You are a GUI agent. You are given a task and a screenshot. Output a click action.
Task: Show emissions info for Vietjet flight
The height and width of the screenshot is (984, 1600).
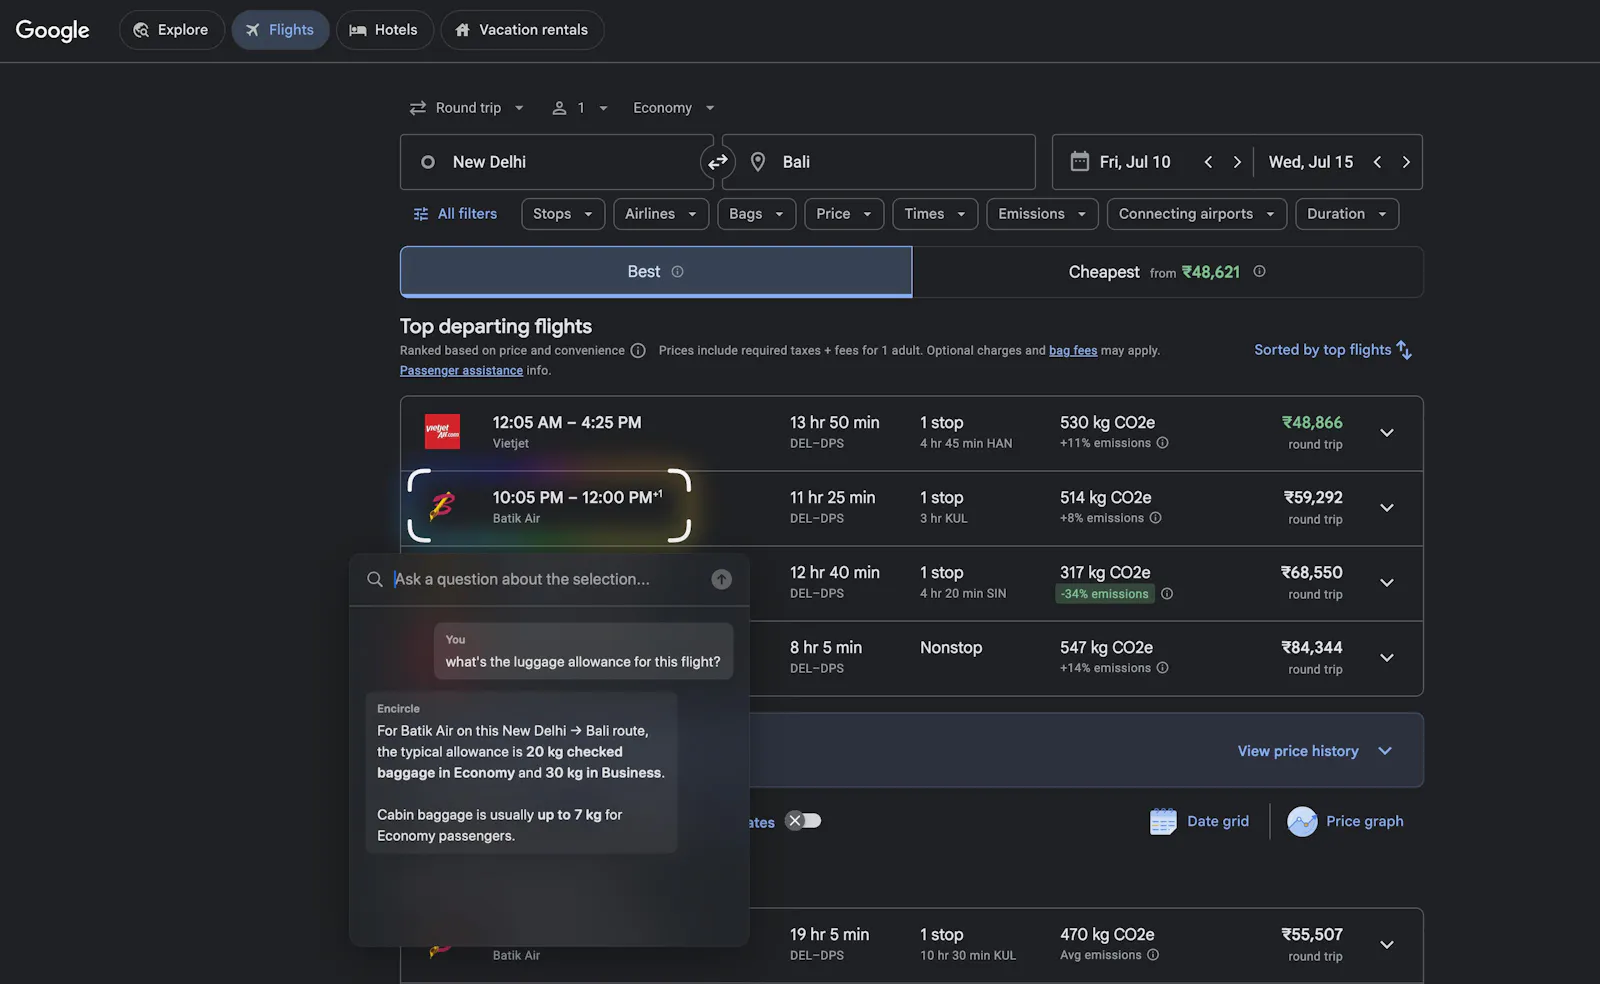[1162, 443]
